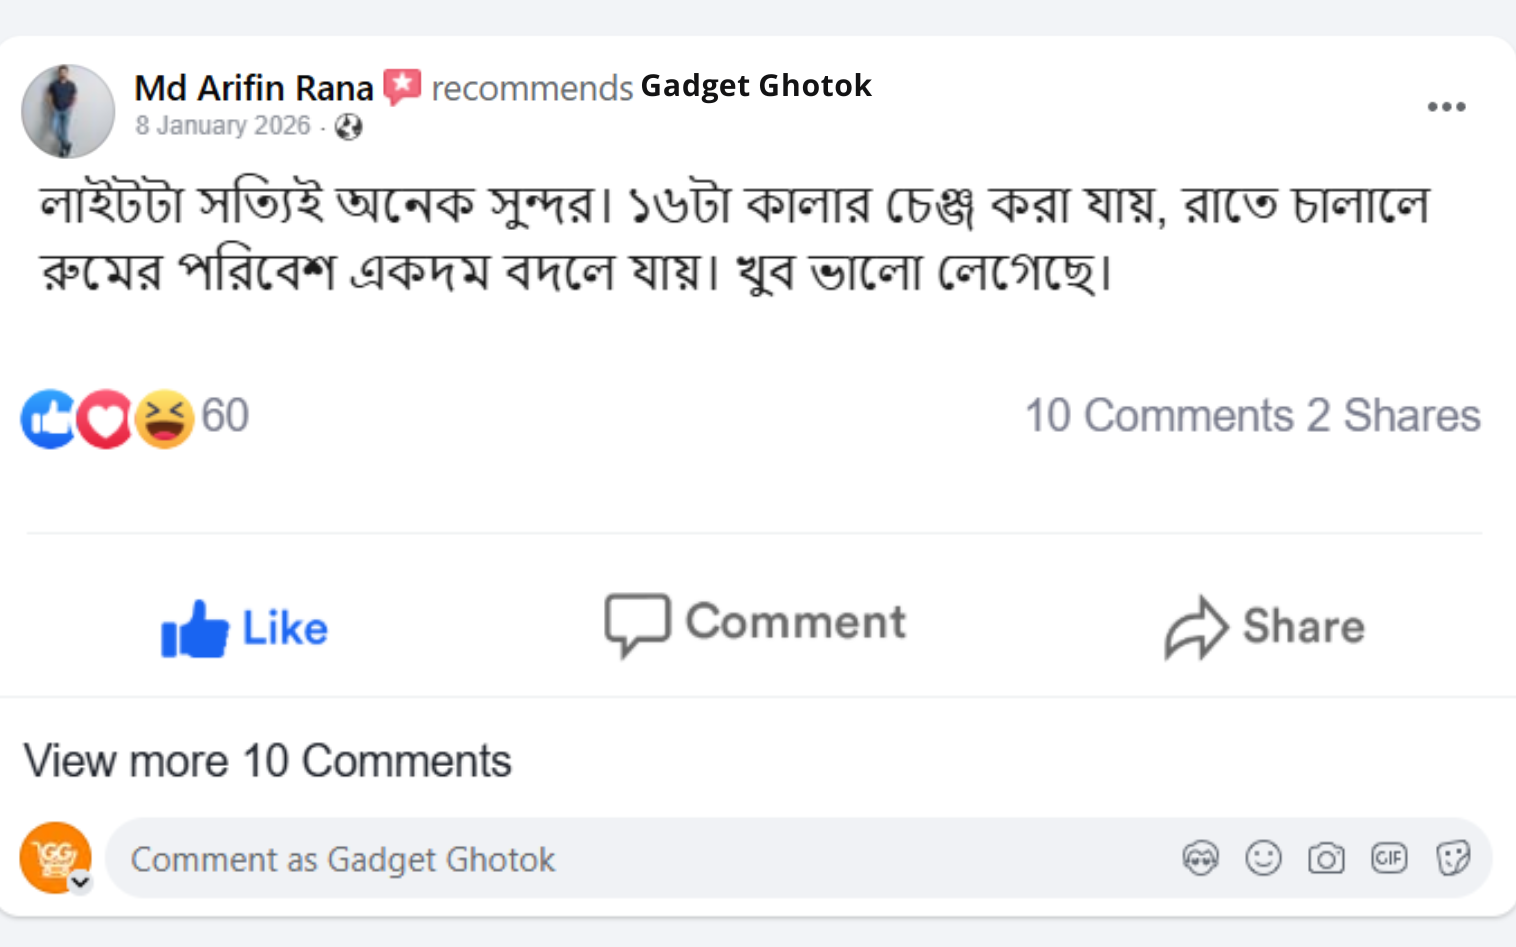Attach a photo using the camera icon
The height and width of the screenshot is (947, 1516).
1326,858
